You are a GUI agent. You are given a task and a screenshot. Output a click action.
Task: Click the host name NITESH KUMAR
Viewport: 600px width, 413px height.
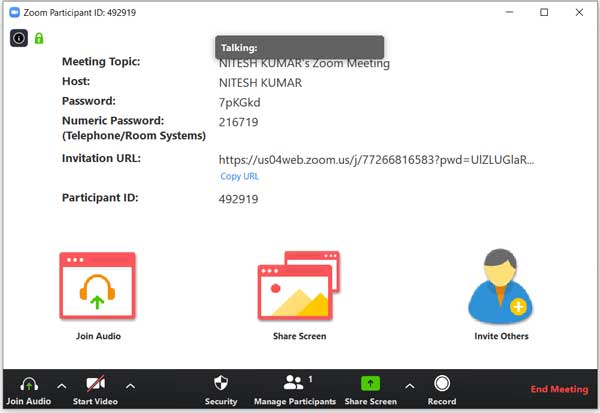[x=260, y=83]
